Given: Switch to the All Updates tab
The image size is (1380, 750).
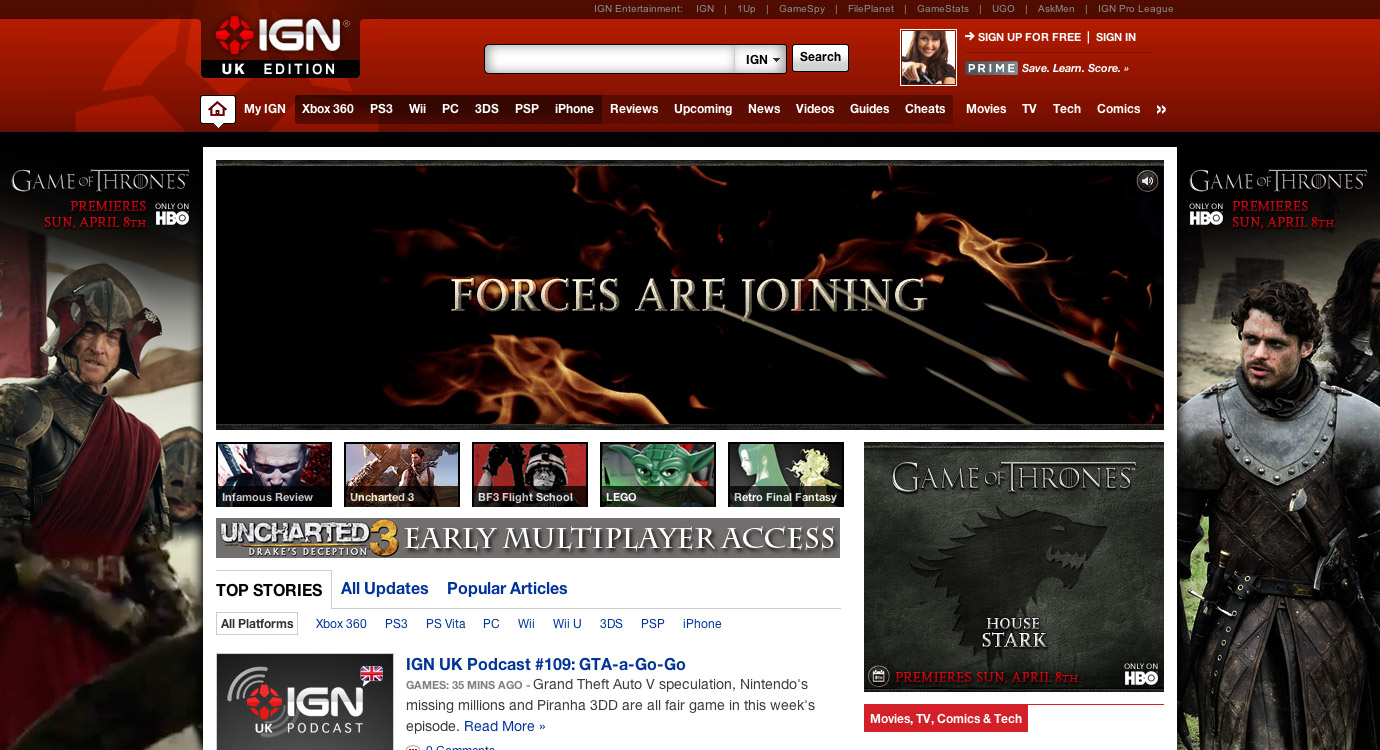Looking at the screenshot, I should [x=384, y=589].
